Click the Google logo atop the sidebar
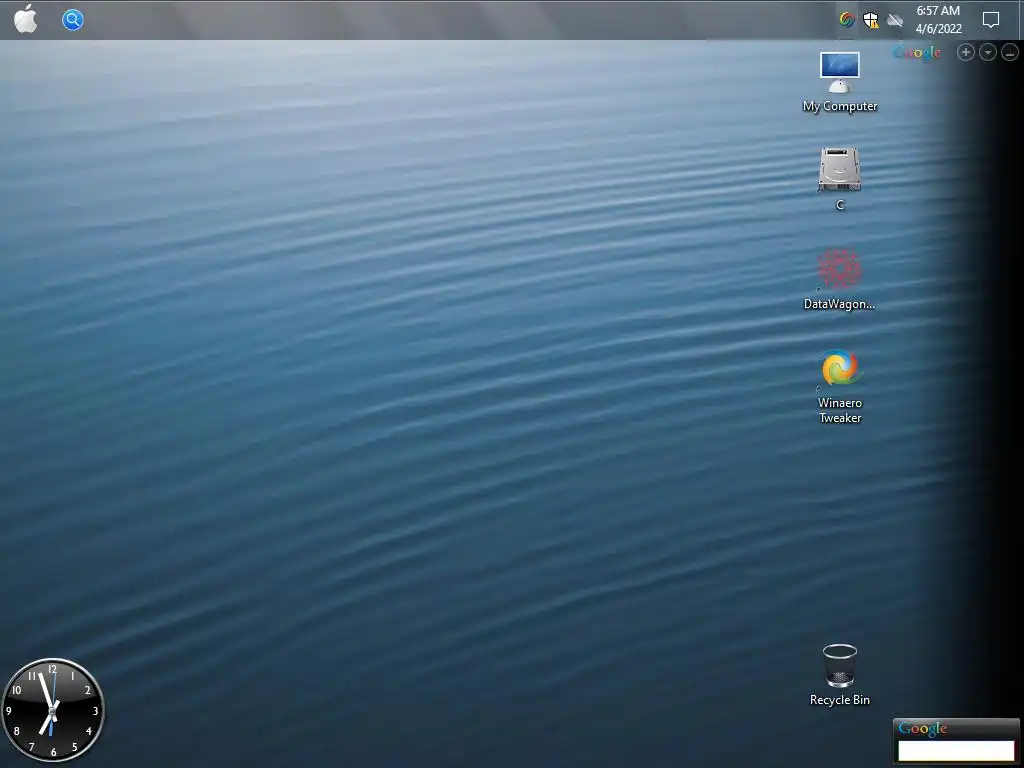Image resolution: width=1024 pixels, height=768 pixels. click(x=917, y=52)
